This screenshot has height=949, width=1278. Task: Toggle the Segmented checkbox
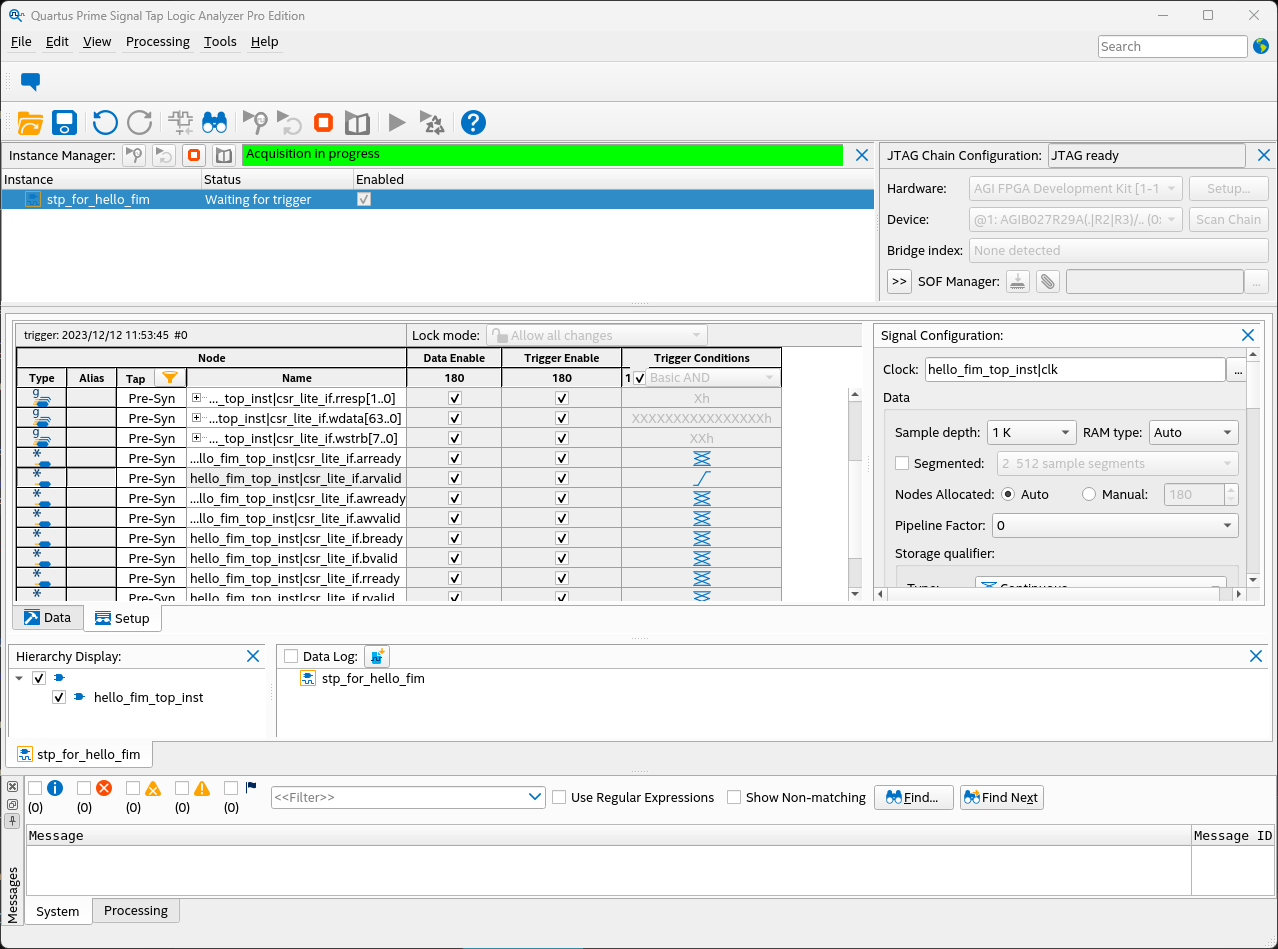click(902, 464)
